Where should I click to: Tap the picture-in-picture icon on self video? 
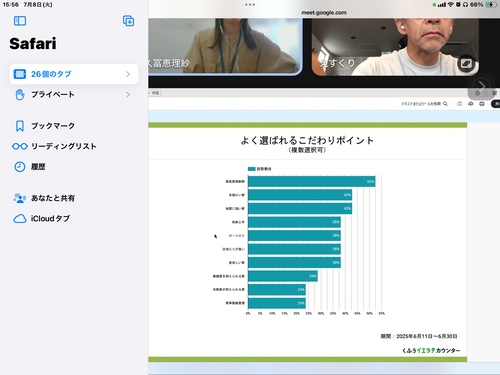[x=466, y=63]
